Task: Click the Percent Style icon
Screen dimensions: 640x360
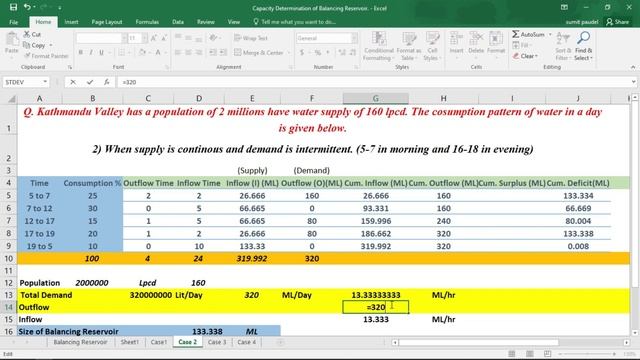Action: (x=318, y=52)
